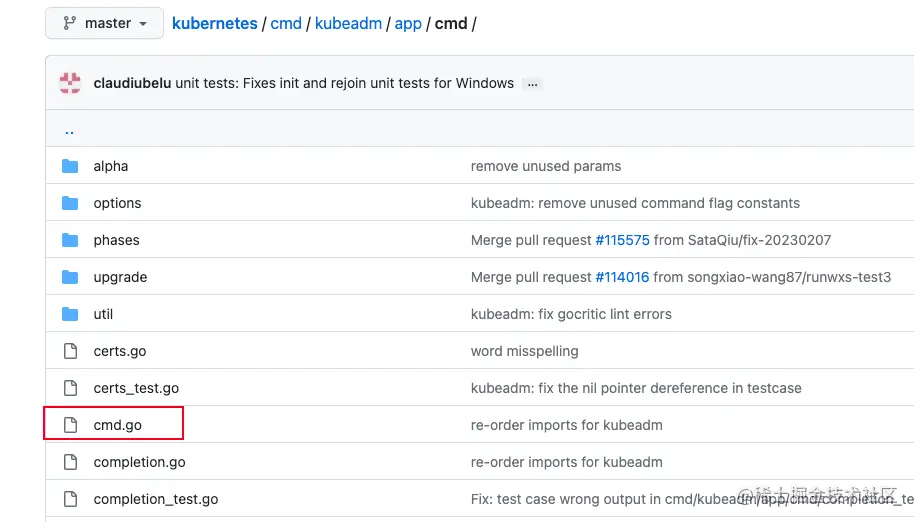914x522 pixels.
Task: Click the certs.go file icon
Action: 70,351
